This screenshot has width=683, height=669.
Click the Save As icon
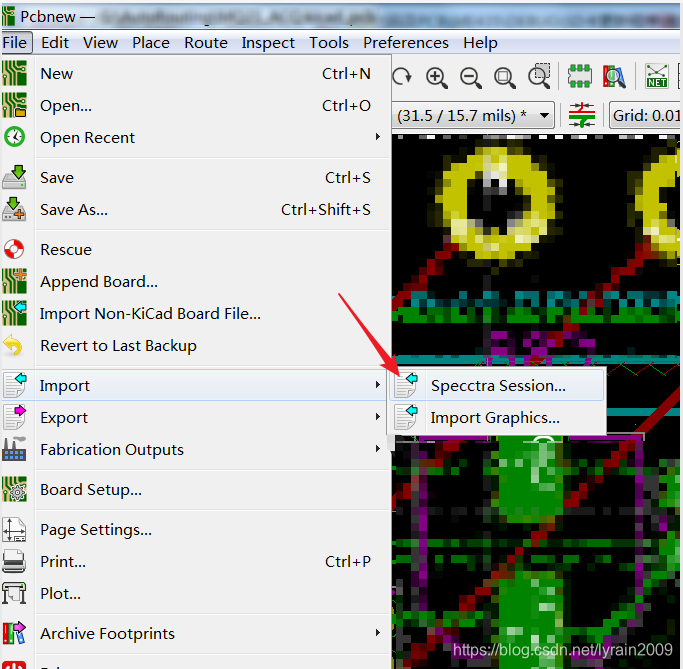click(x=14, y=209)
